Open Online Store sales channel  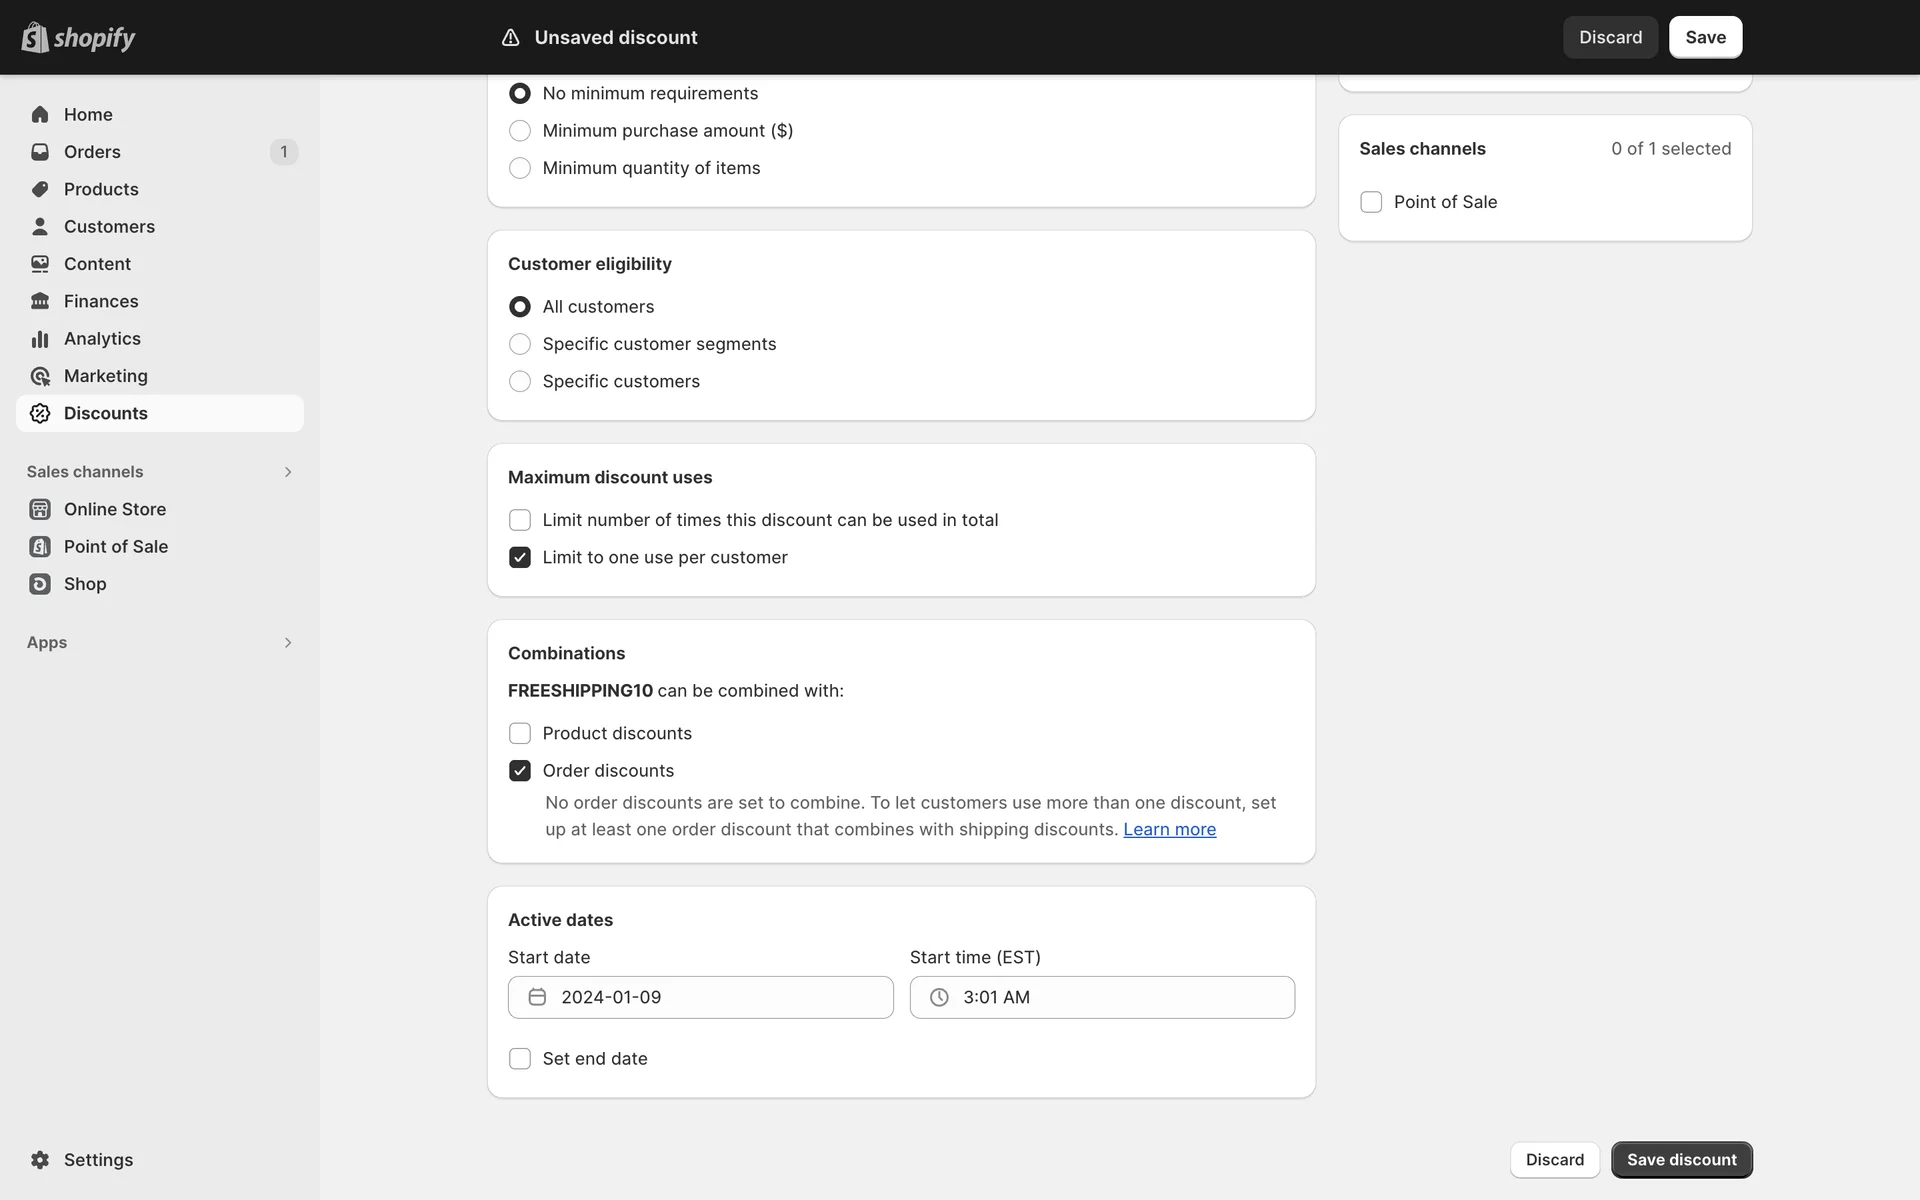(x=115, y=509)
